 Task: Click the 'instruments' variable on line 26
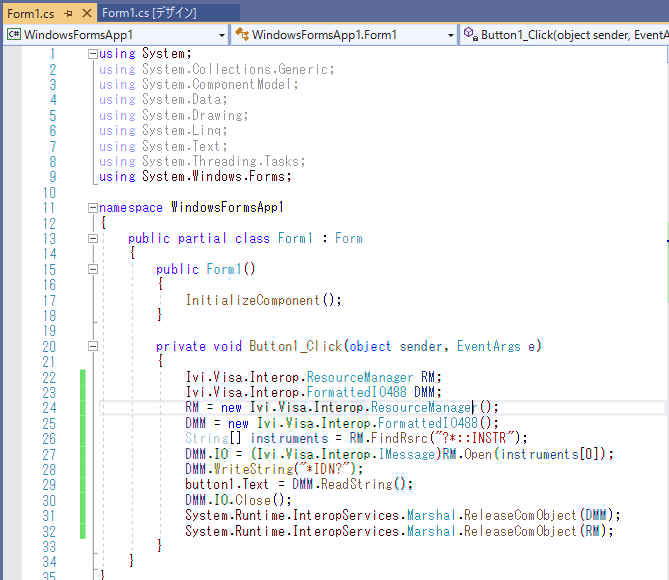point(289,438)
